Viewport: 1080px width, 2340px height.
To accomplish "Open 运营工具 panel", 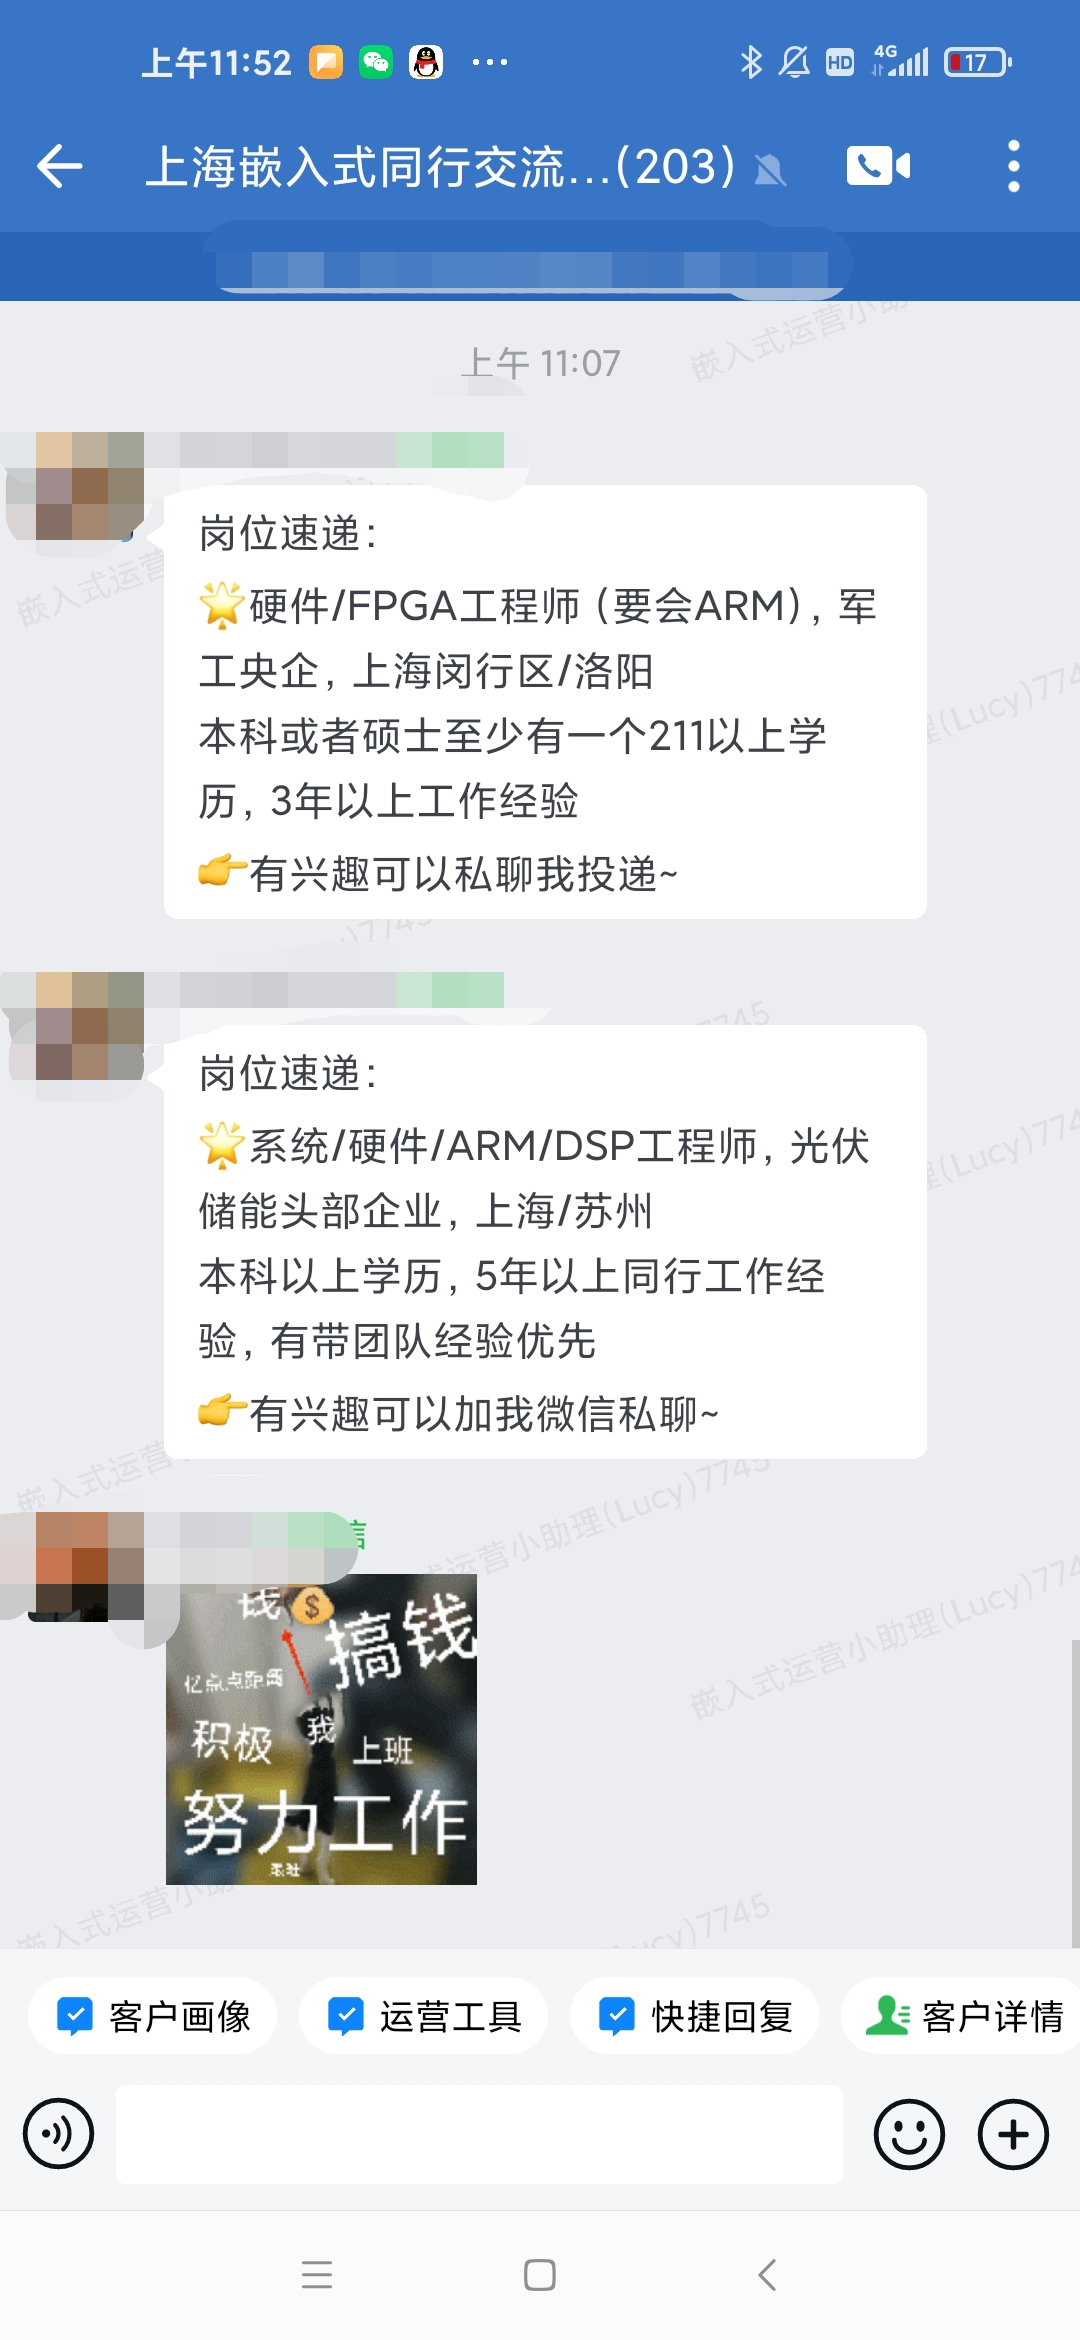I will pyautogui.click(x=424, y=2016).
